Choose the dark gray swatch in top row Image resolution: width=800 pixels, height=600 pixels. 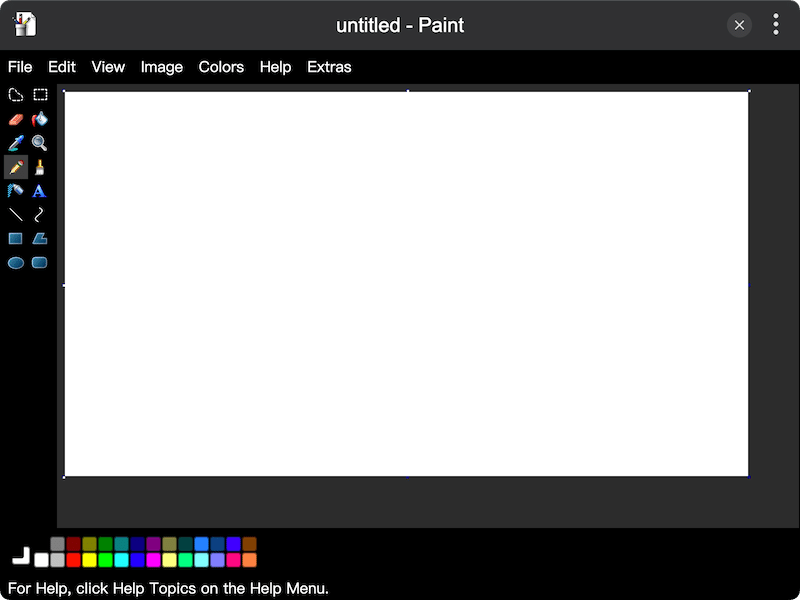(x=58, y=544)
